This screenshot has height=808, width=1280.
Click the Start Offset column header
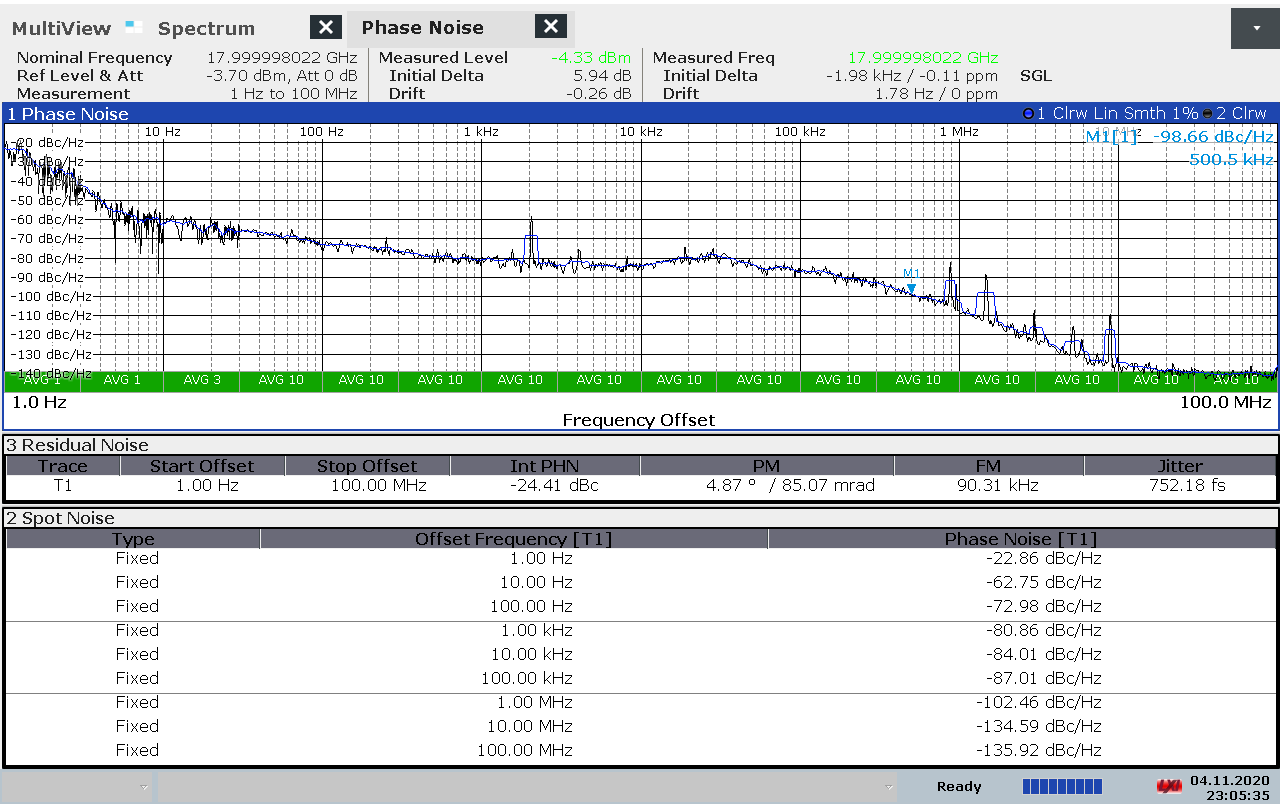[202, 466]
